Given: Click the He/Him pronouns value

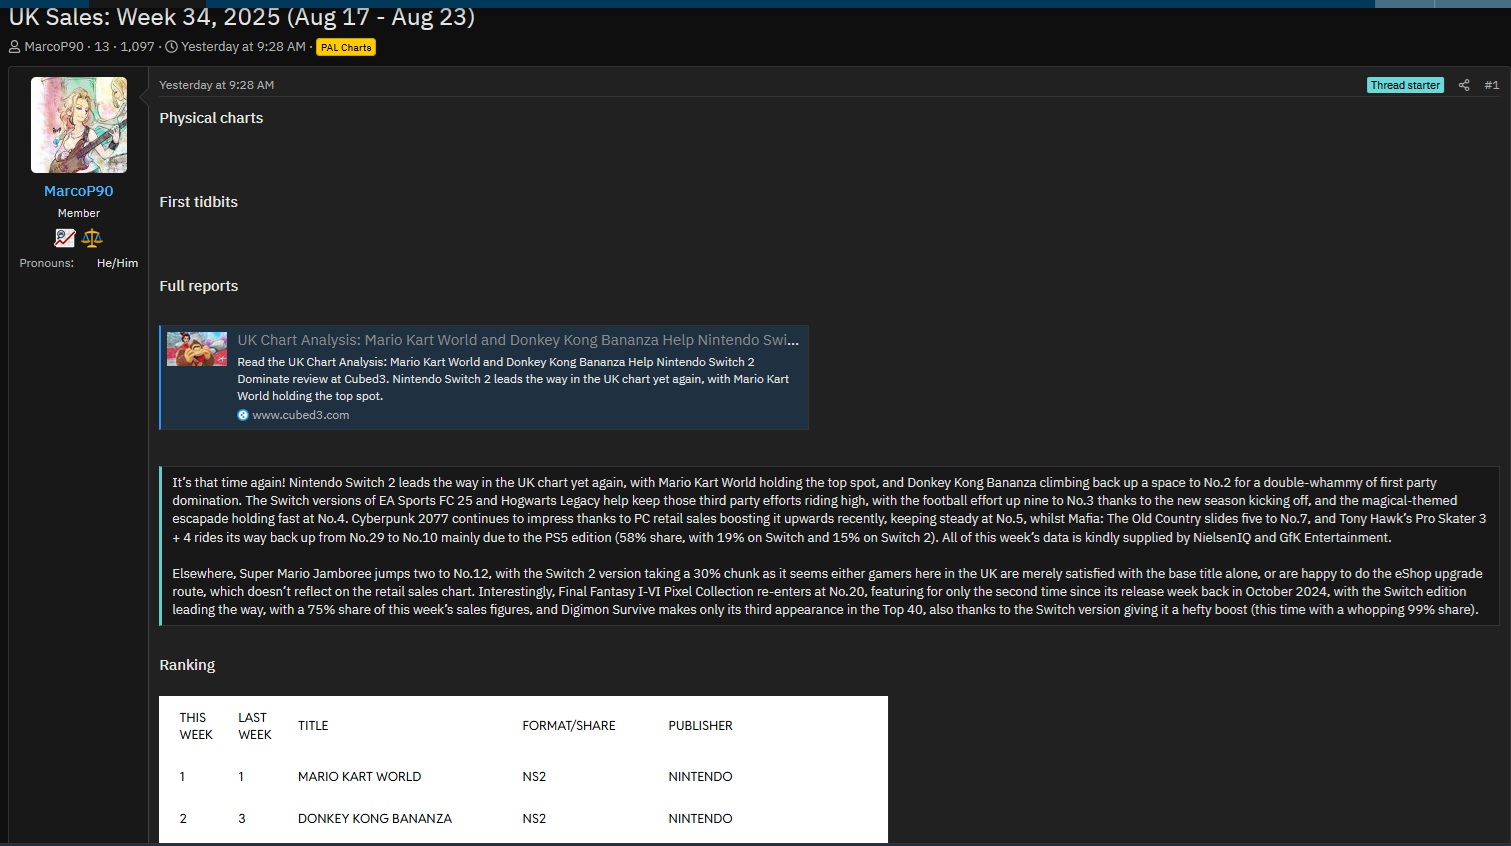Looking at the screenshot, I should 118,263.
